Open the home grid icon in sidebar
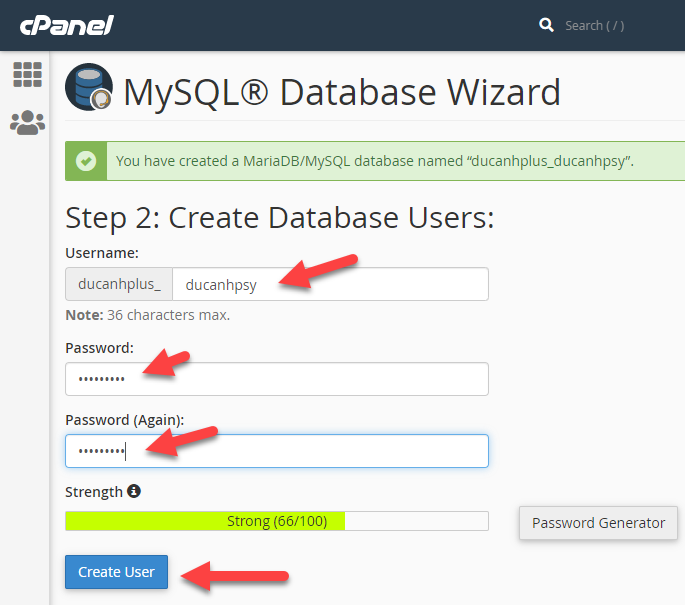Viewport: 685px width, 605px height. 28,74
